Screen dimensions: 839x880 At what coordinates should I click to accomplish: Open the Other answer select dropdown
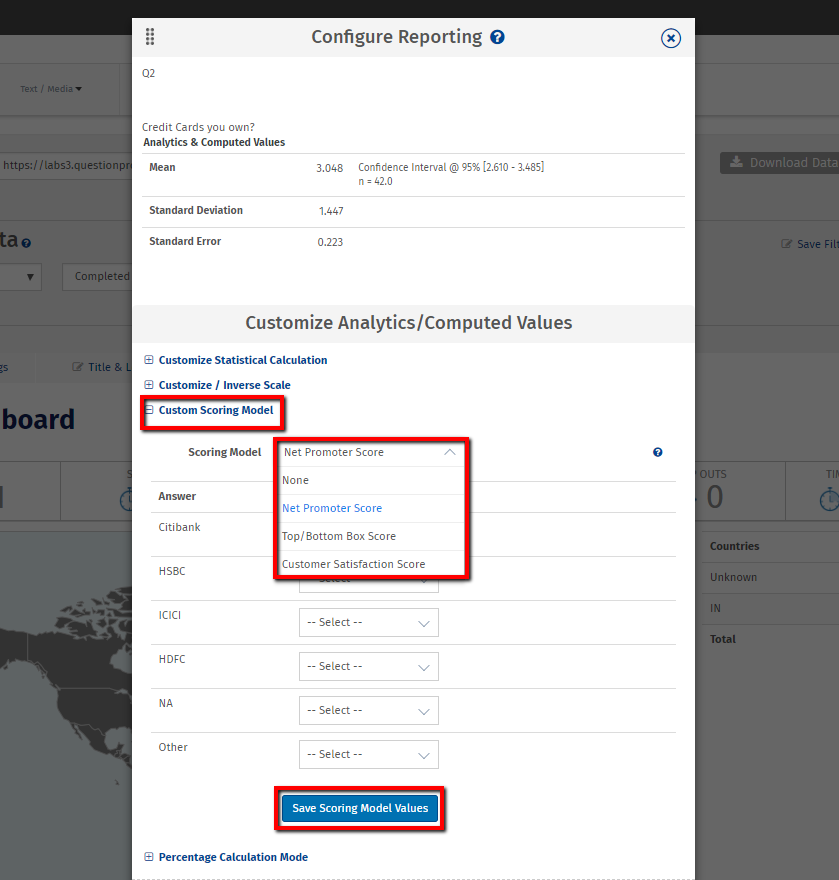coord(368,754)
